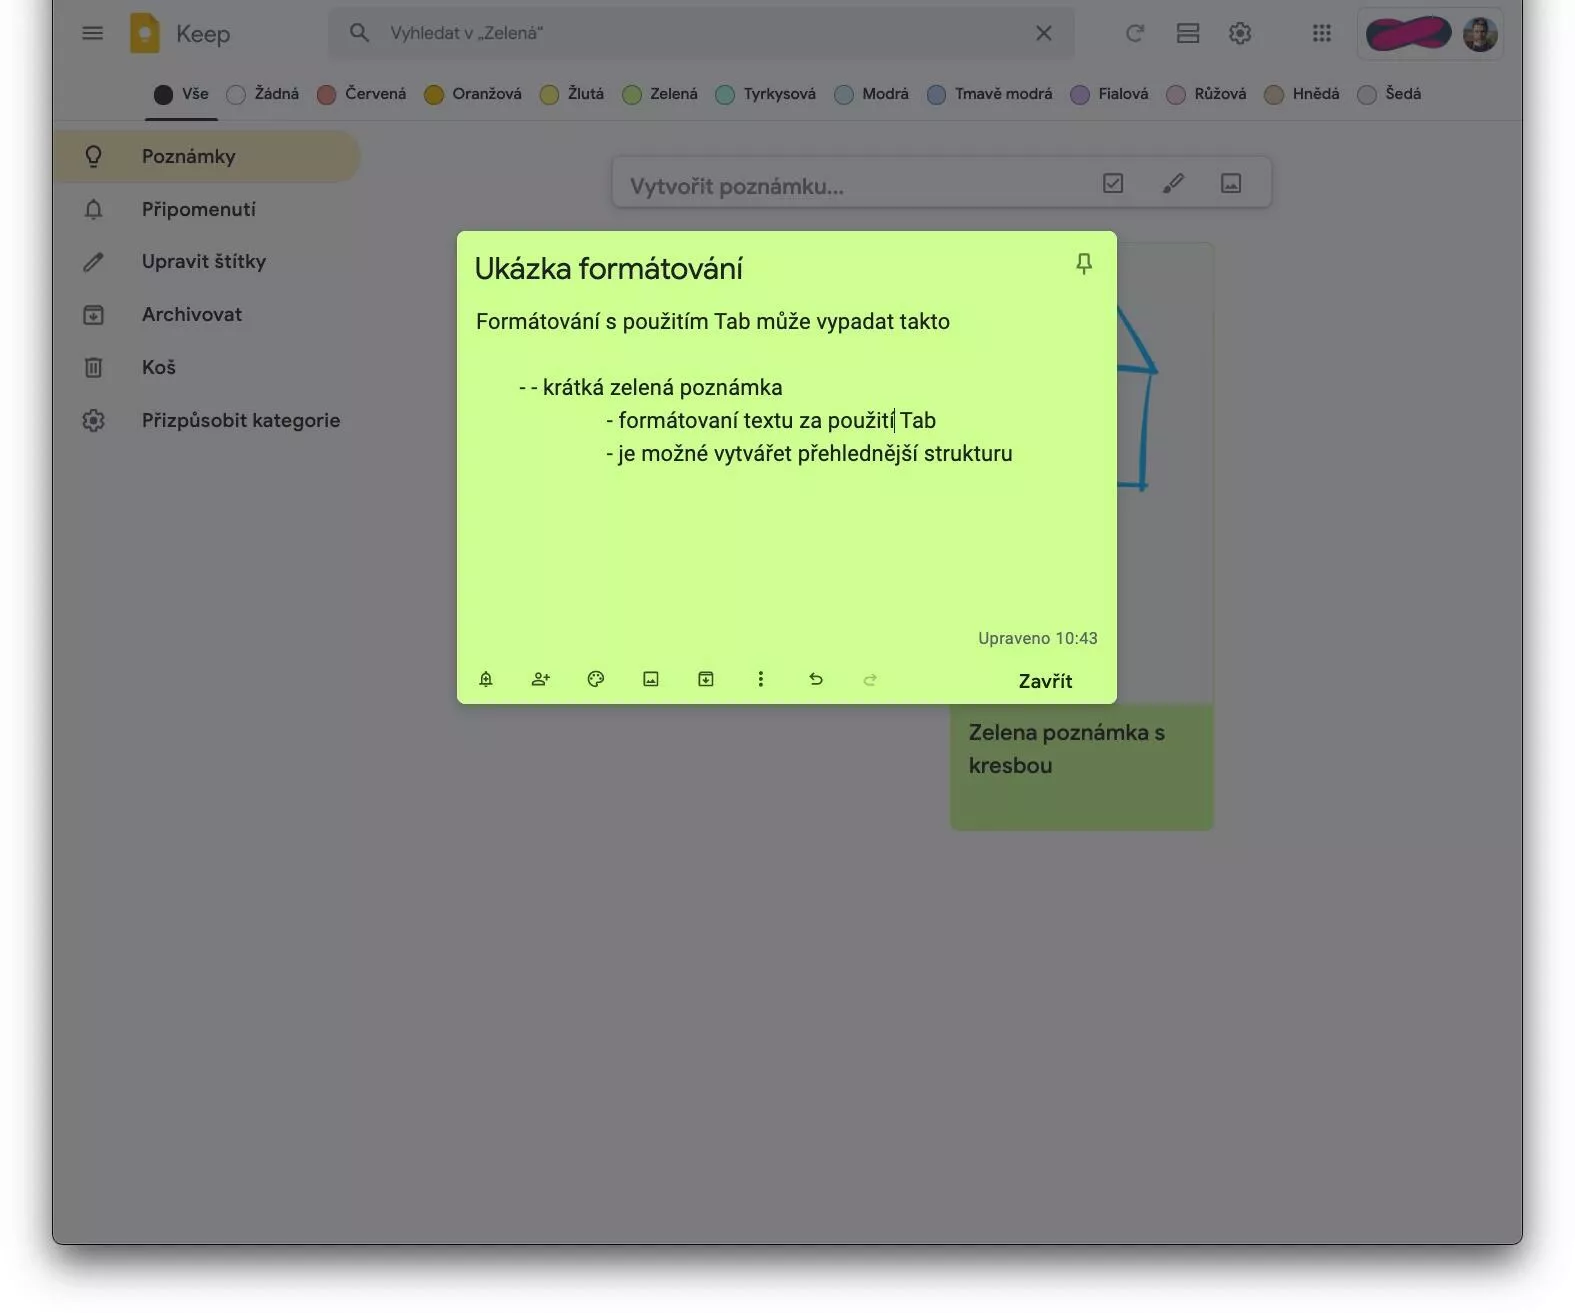Set a reminder with the bell icon
1575x1313 pixels.
[x=486, y=679]
